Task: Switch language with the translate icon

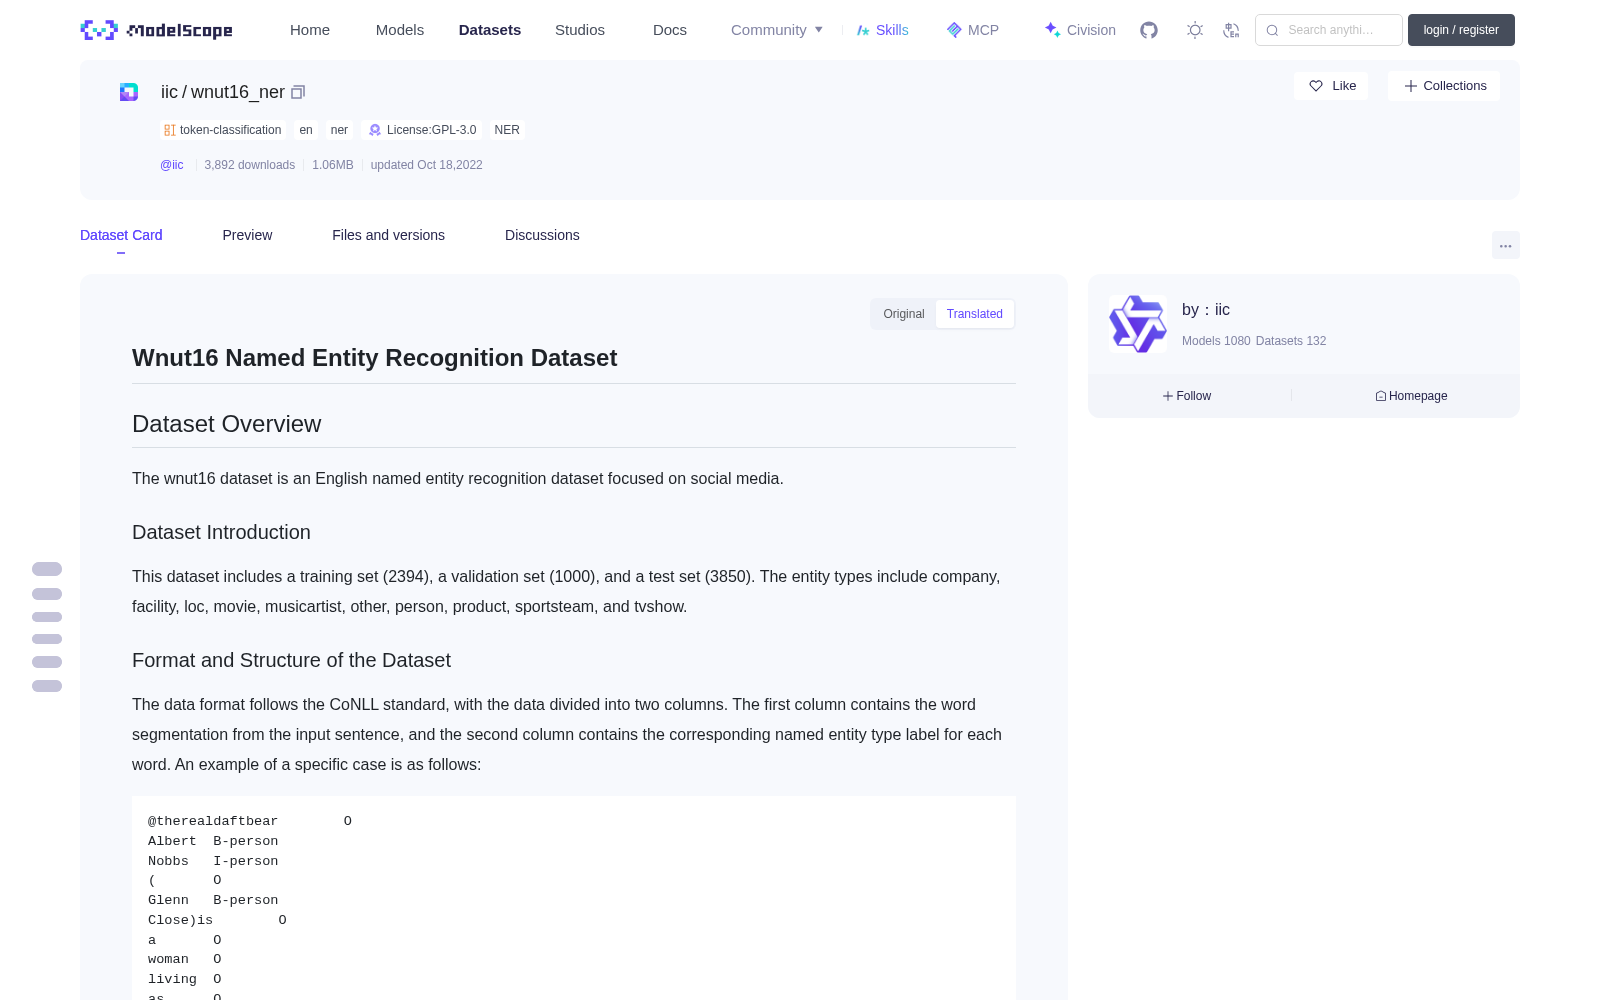Action: coord(1231,30)
